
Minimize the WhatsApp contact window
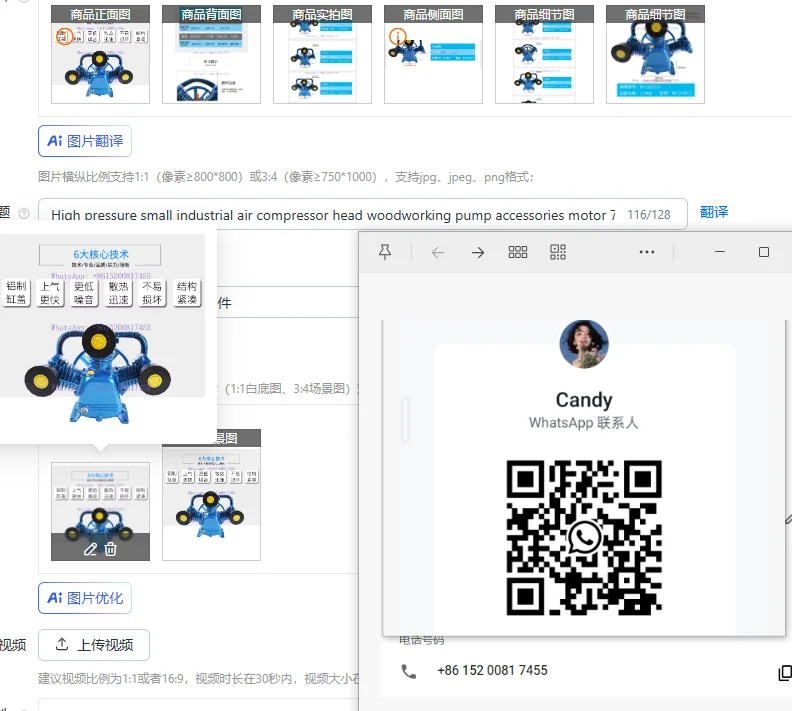tap(720, 251)
